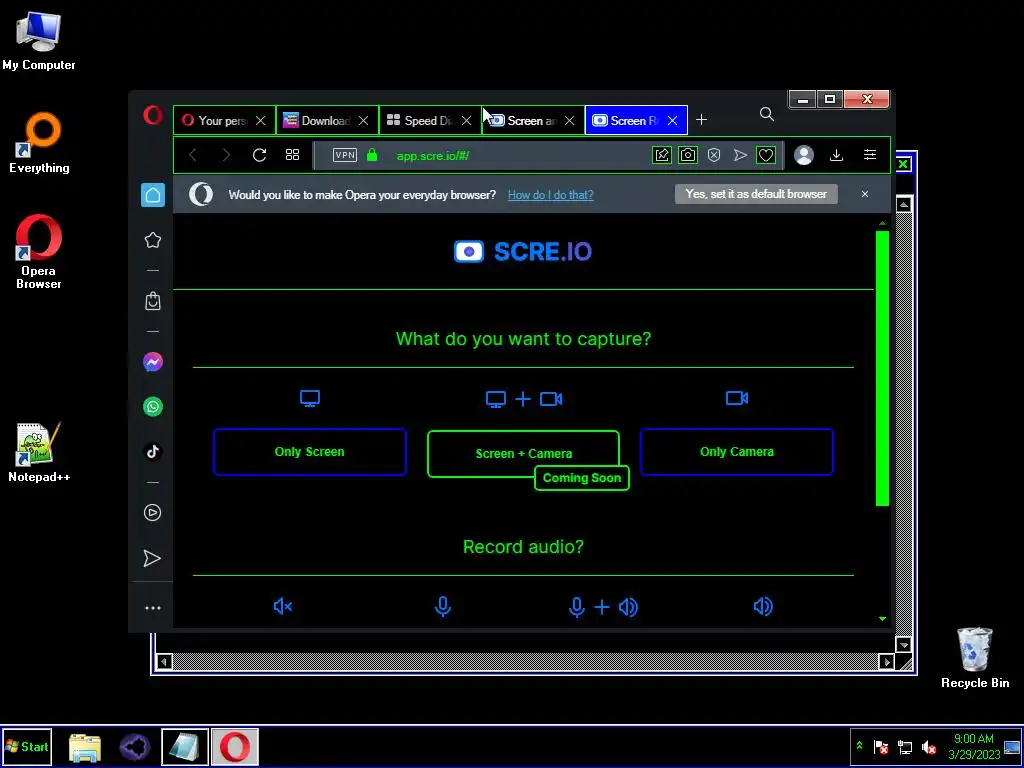Select the Everything desktop shortcut
The width and height of the screenshot is (1024, 768).
tap(39, 143)
